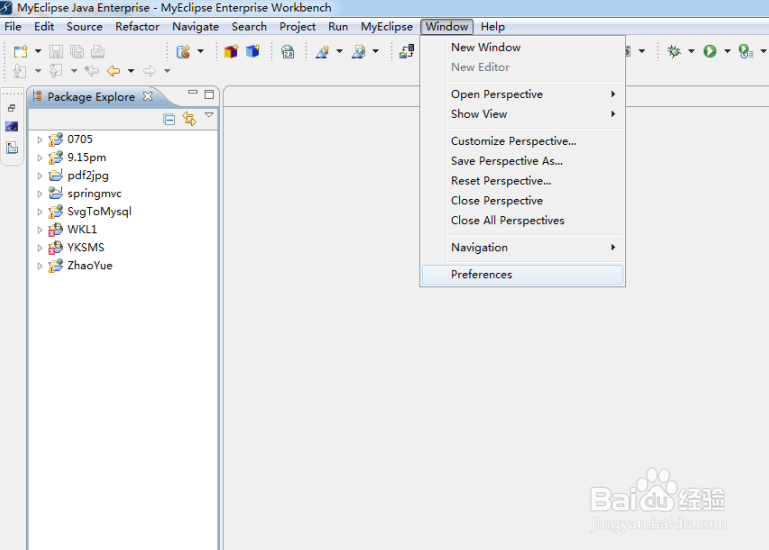Click the Run External Tools icon
Viewport: 769px width, 550px height.
[x=745, y=51]
